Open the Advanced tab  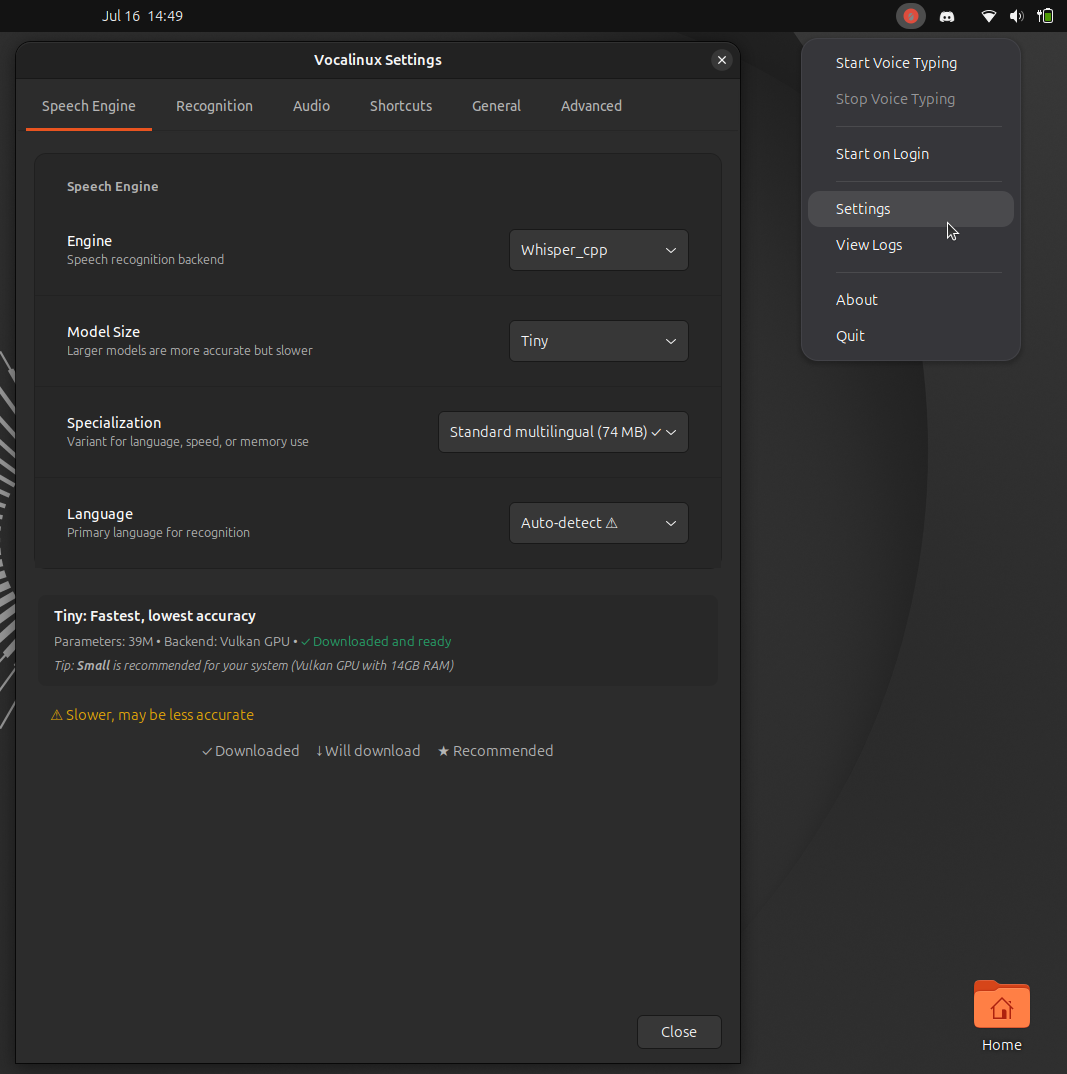pos(592,106)
